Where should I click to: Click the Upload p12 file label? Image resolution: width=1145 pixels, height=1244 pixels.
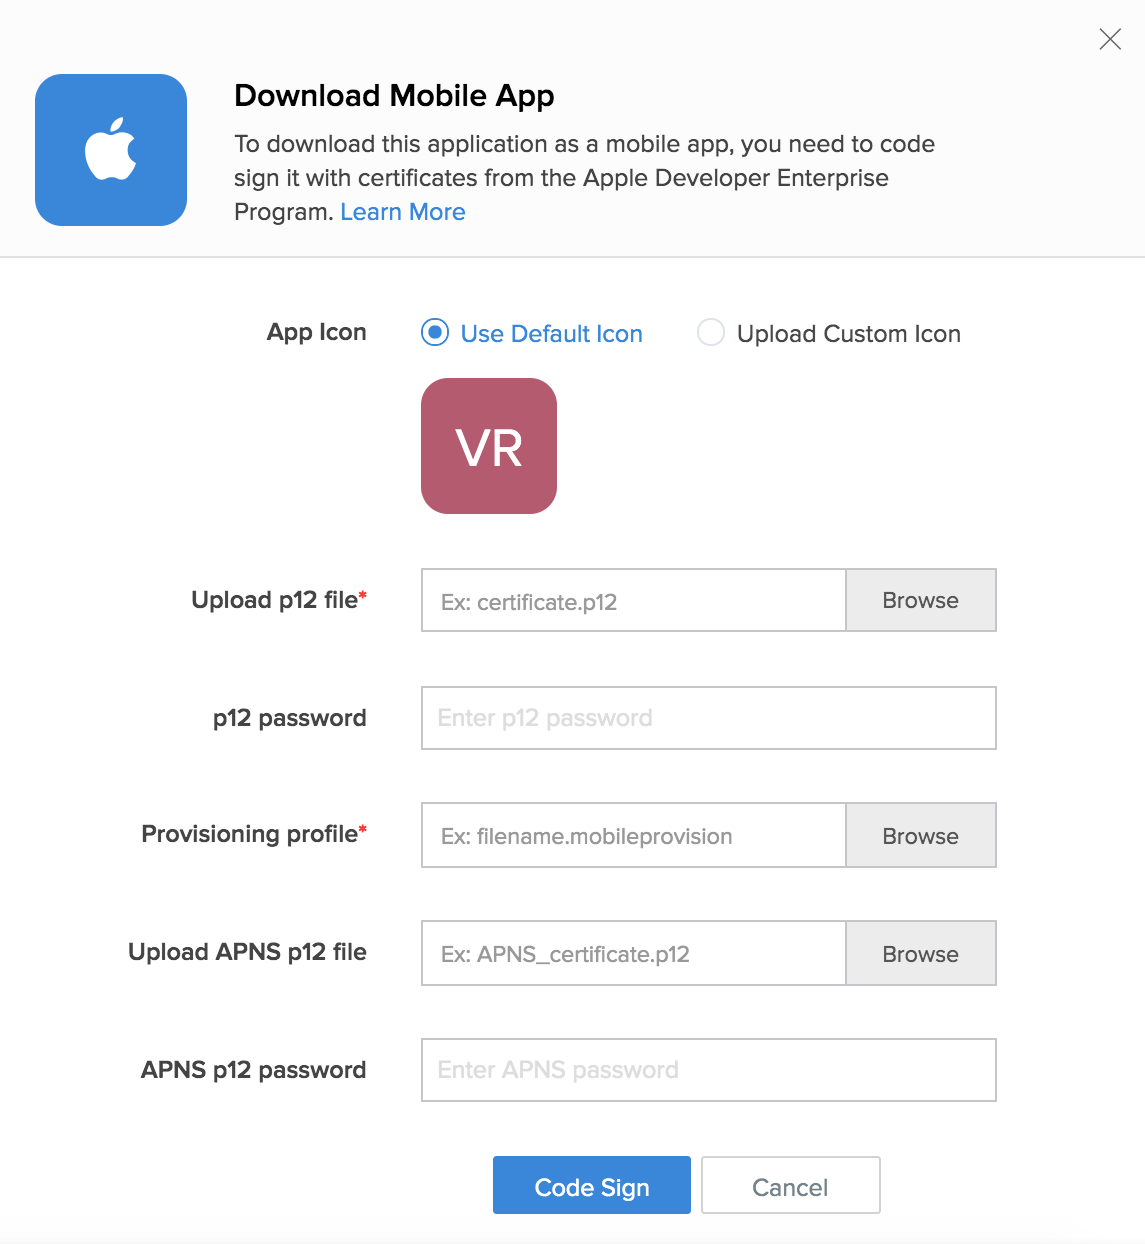coord(279,600)
